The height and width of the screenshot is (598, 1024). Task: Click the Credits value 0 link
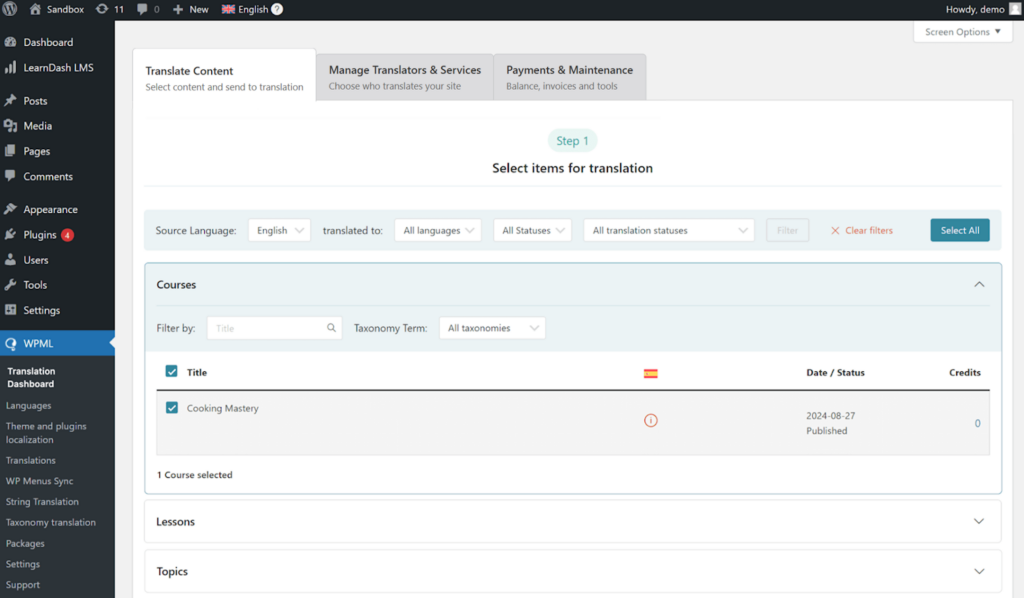pos(978,423)
